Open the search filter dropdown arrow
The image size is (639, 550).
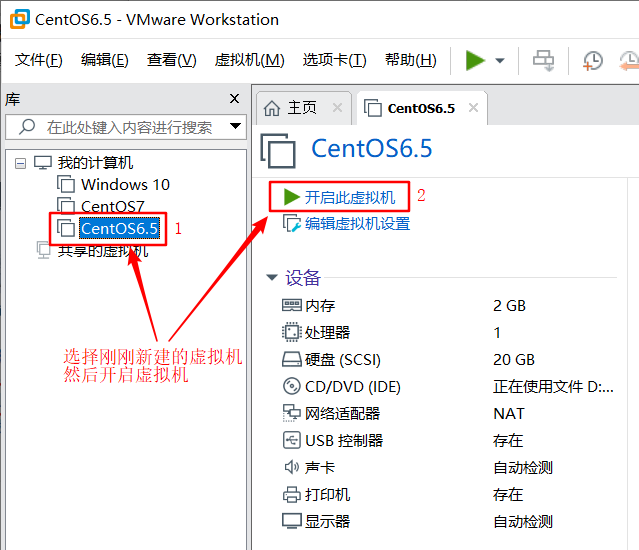pos(235,126)
